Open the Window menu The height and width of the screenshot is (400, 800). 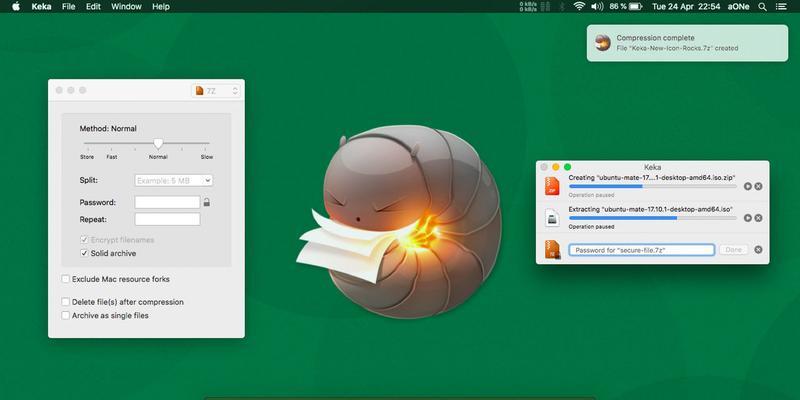126,7
